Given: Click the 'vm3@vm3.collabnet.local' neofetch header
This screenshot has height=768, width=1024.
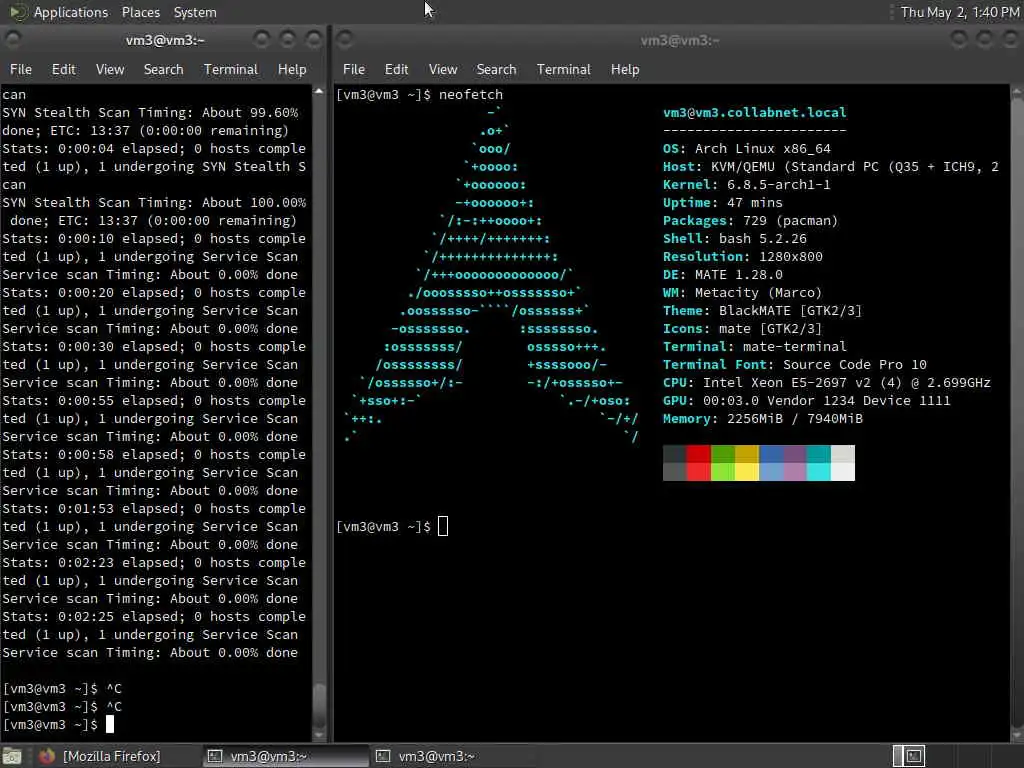Looking at the screenshot, I should point(754,112).
